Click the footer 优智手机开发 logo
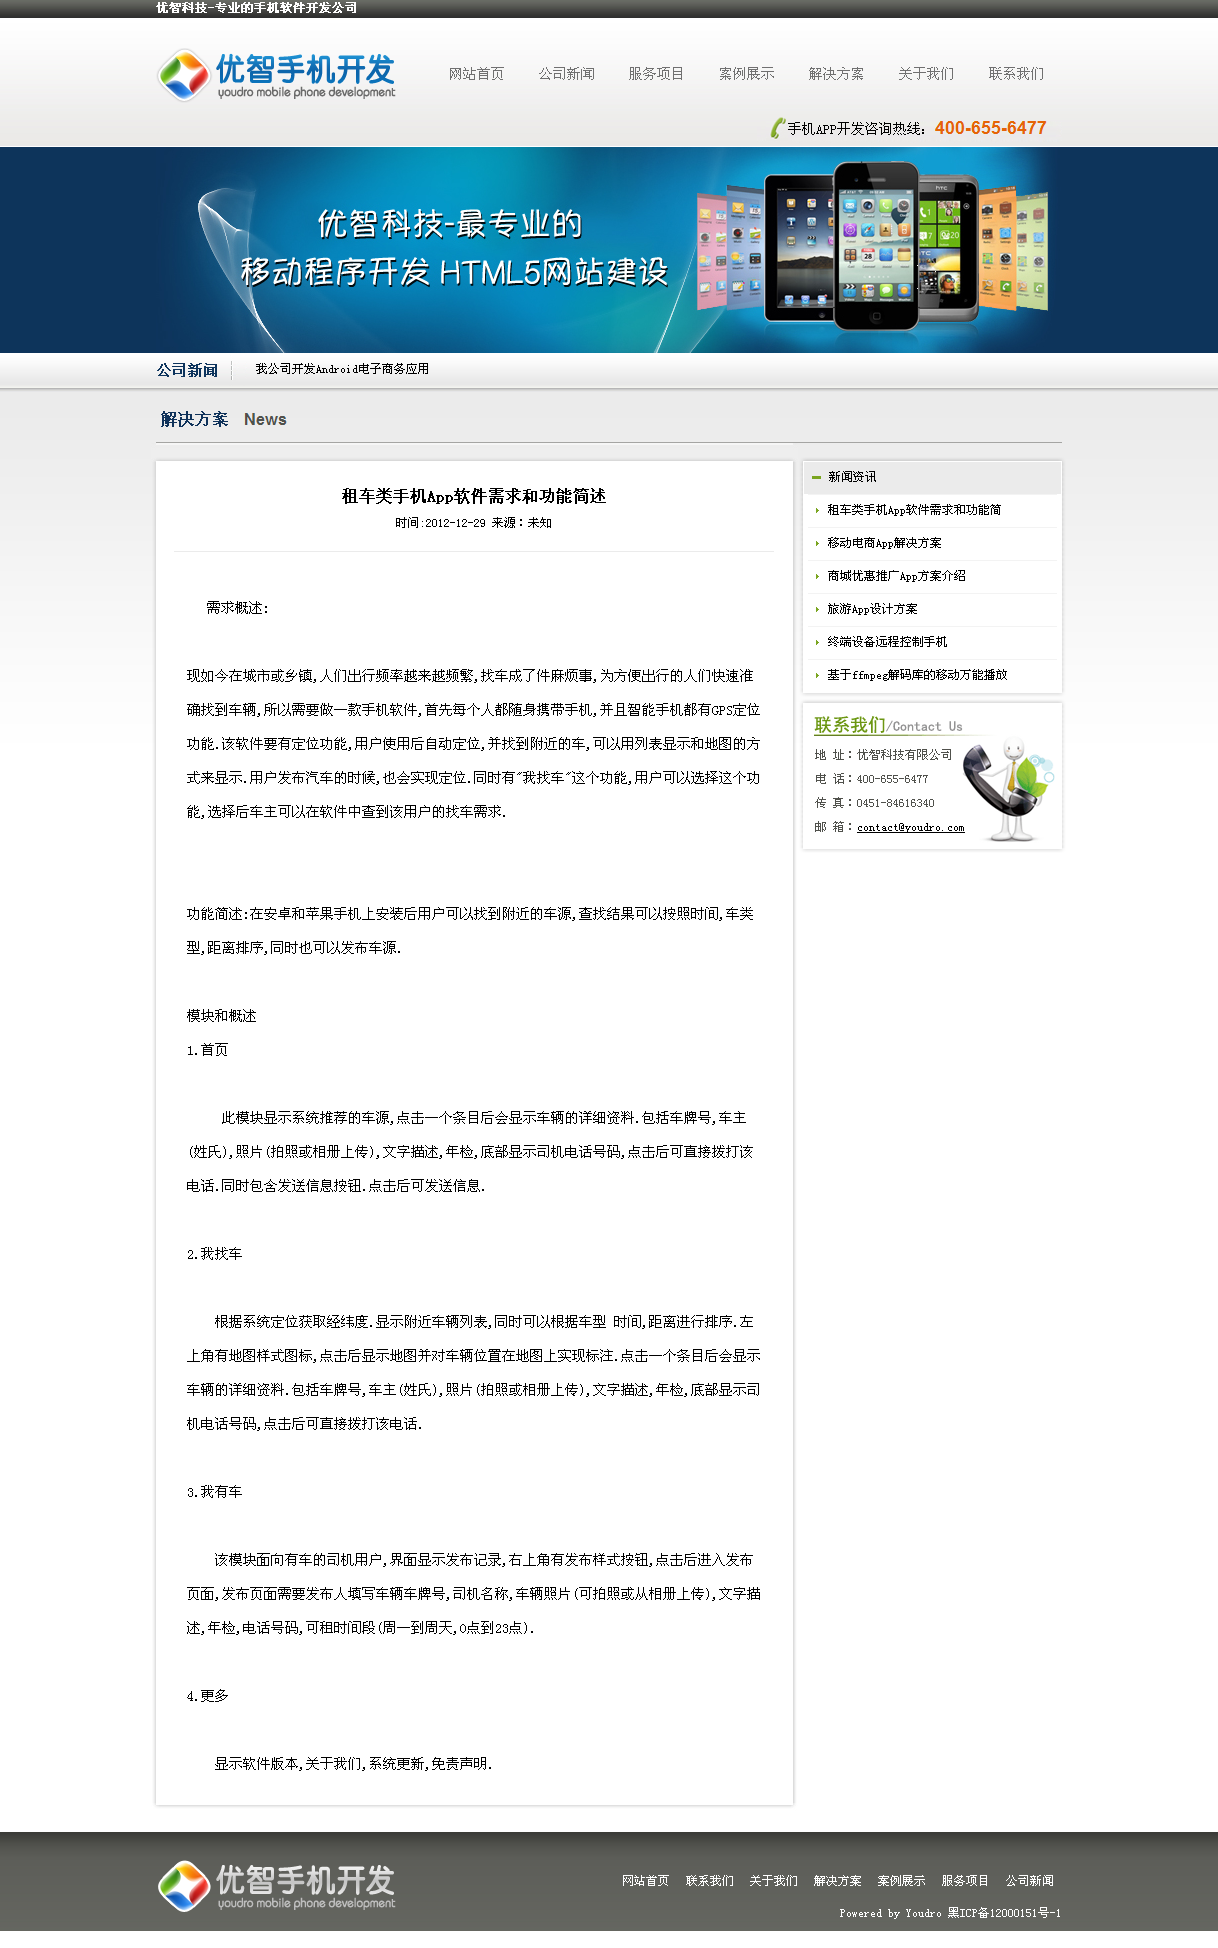The width and height of the screenshot is (1218, 1948). pos(277,1886)
